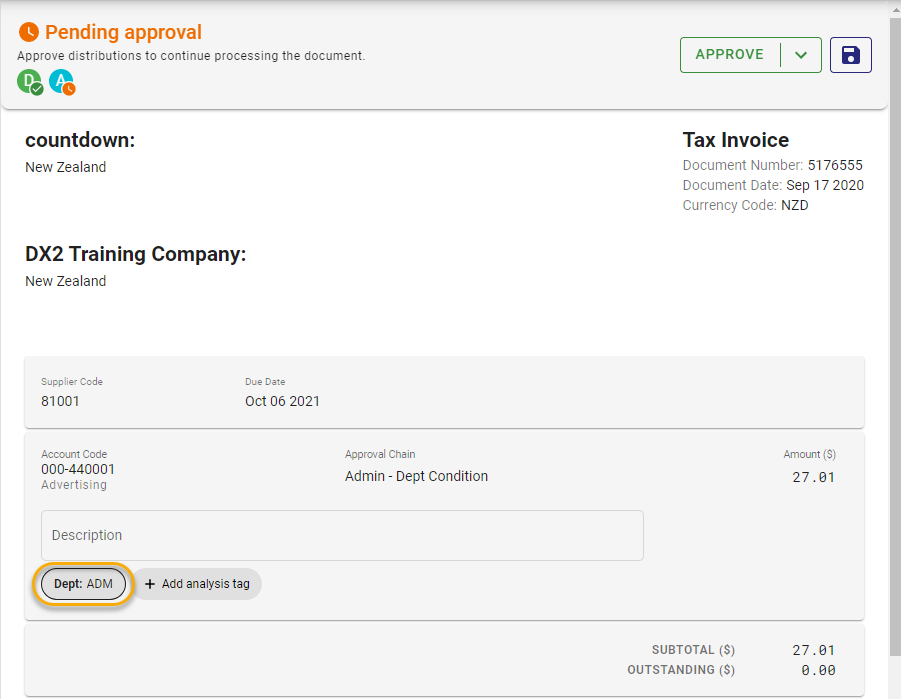Image resolution: width=901 pixels, height=699 pixels.
Task: Click the clock badge on the Approvals icon
Action: point(69,89)
